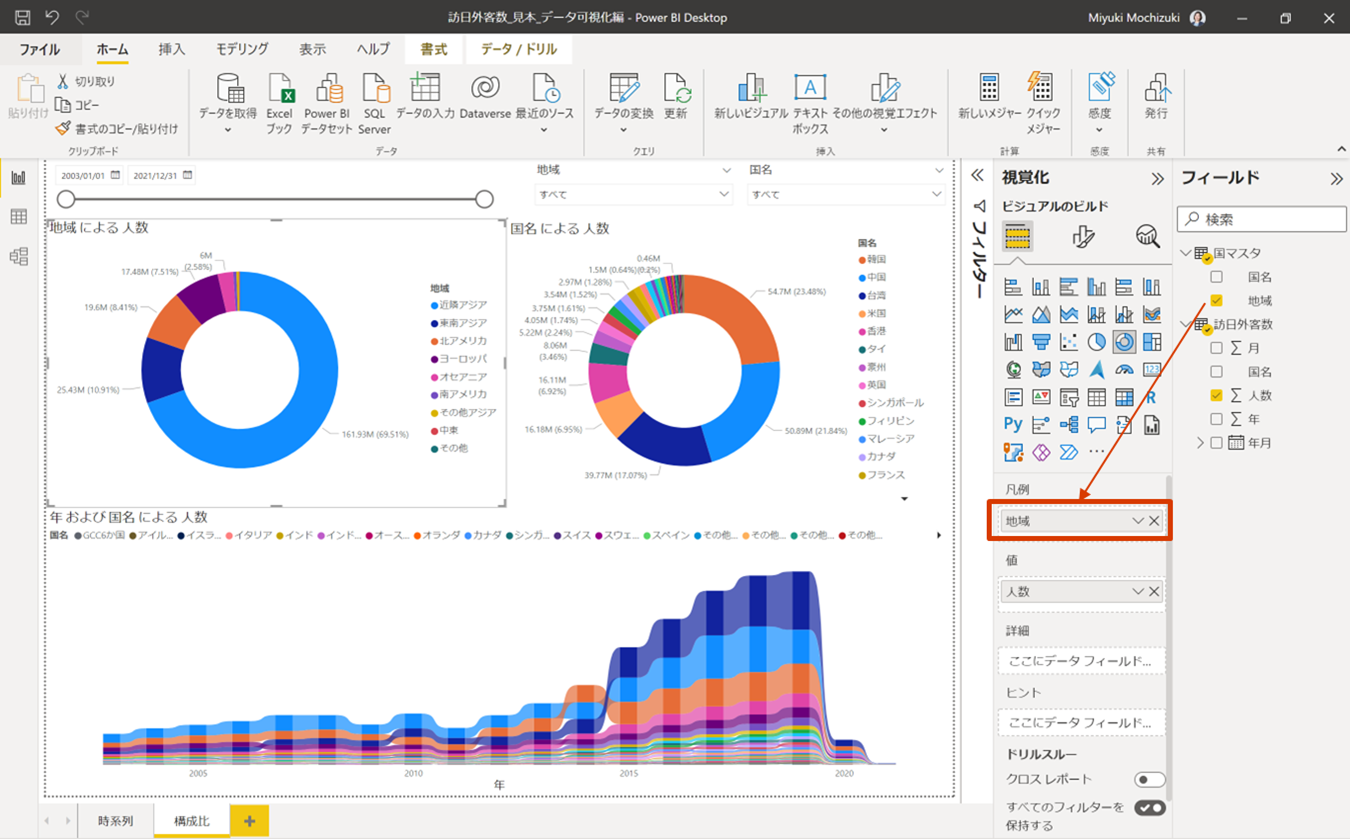
Task: Open 最近のソース dropdown
Action: (544, 130)
